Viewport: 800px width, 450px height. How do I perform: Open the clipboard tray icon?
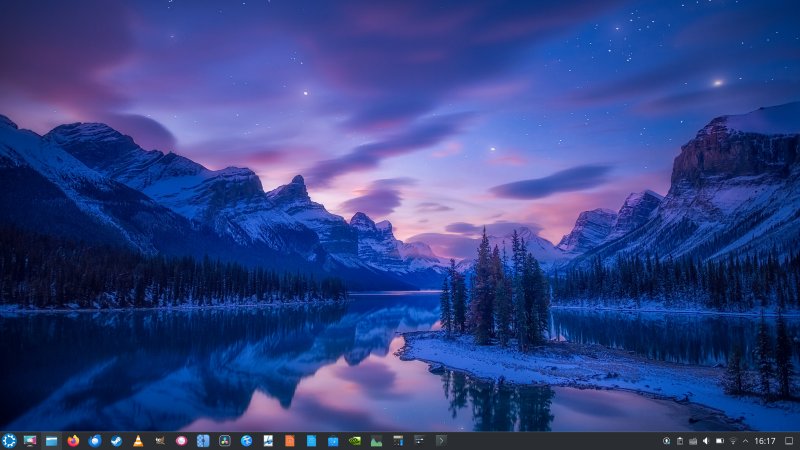pyautogui.click(x=680, y=440)
